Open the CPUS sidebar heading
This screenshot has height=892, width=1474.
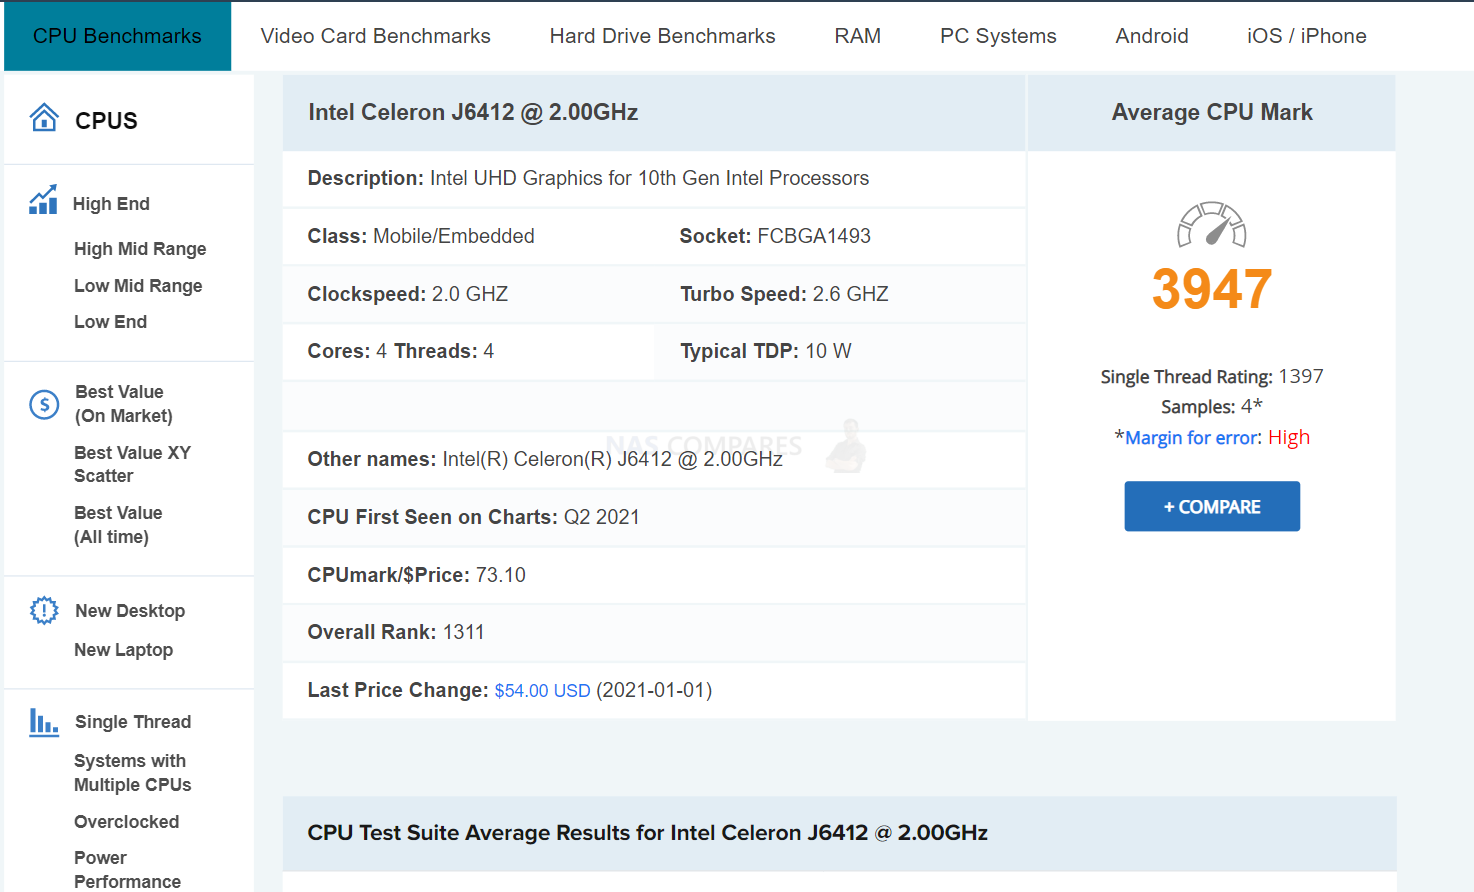(106, 121)
